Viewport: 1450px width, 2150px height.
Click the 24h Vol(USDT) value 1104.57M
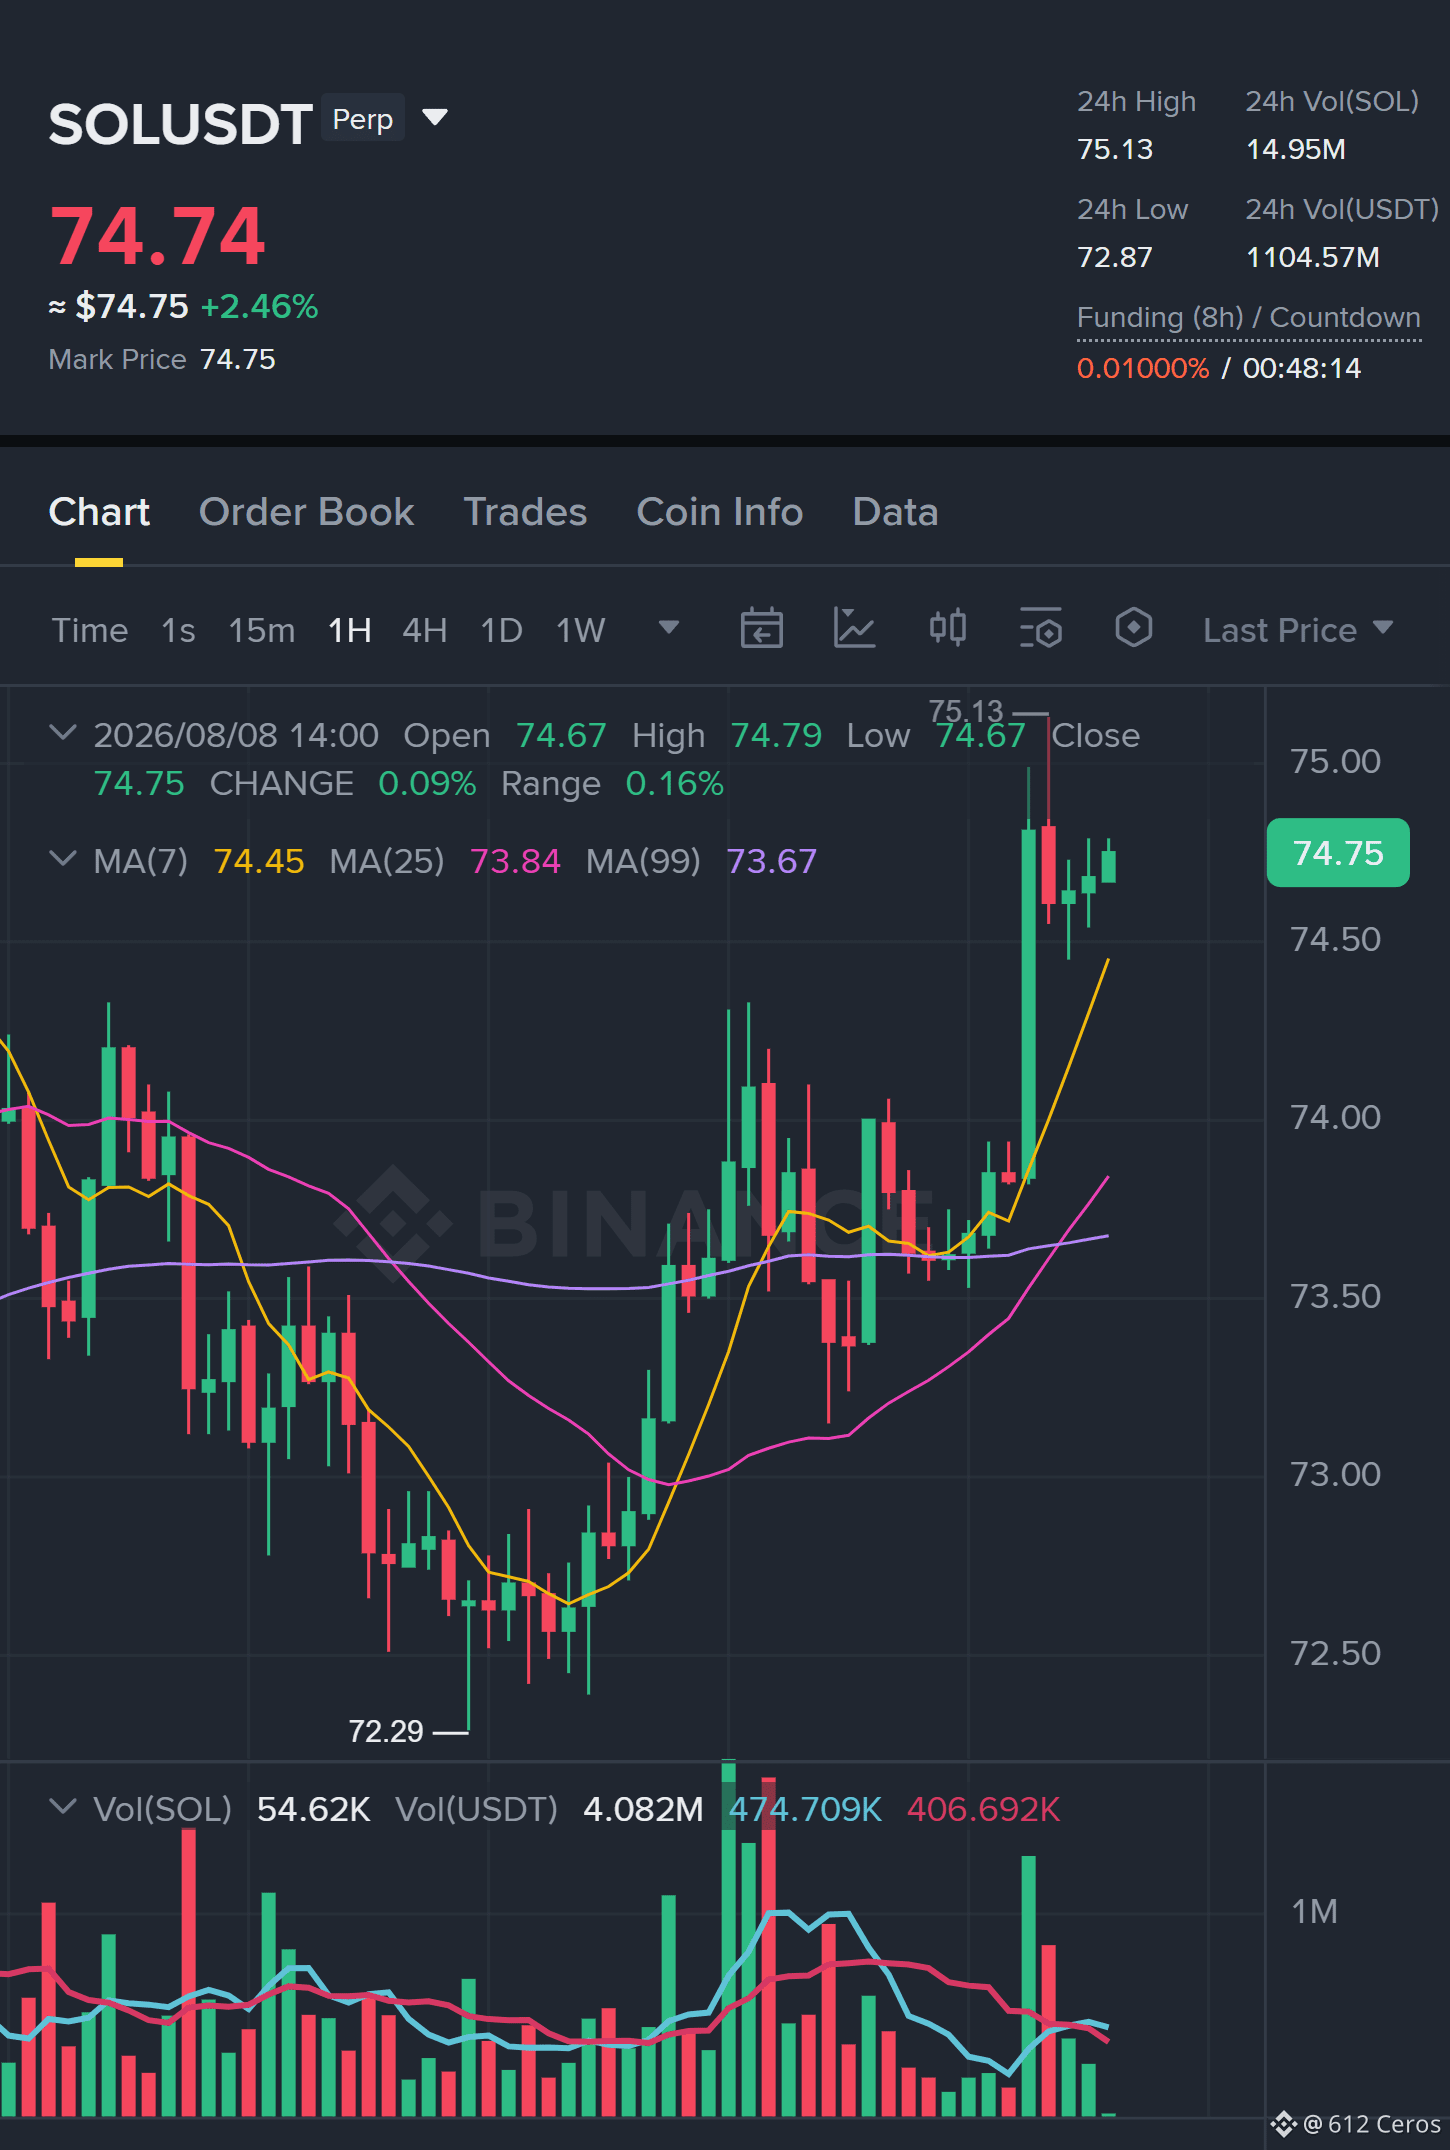tap(1313, 257)
